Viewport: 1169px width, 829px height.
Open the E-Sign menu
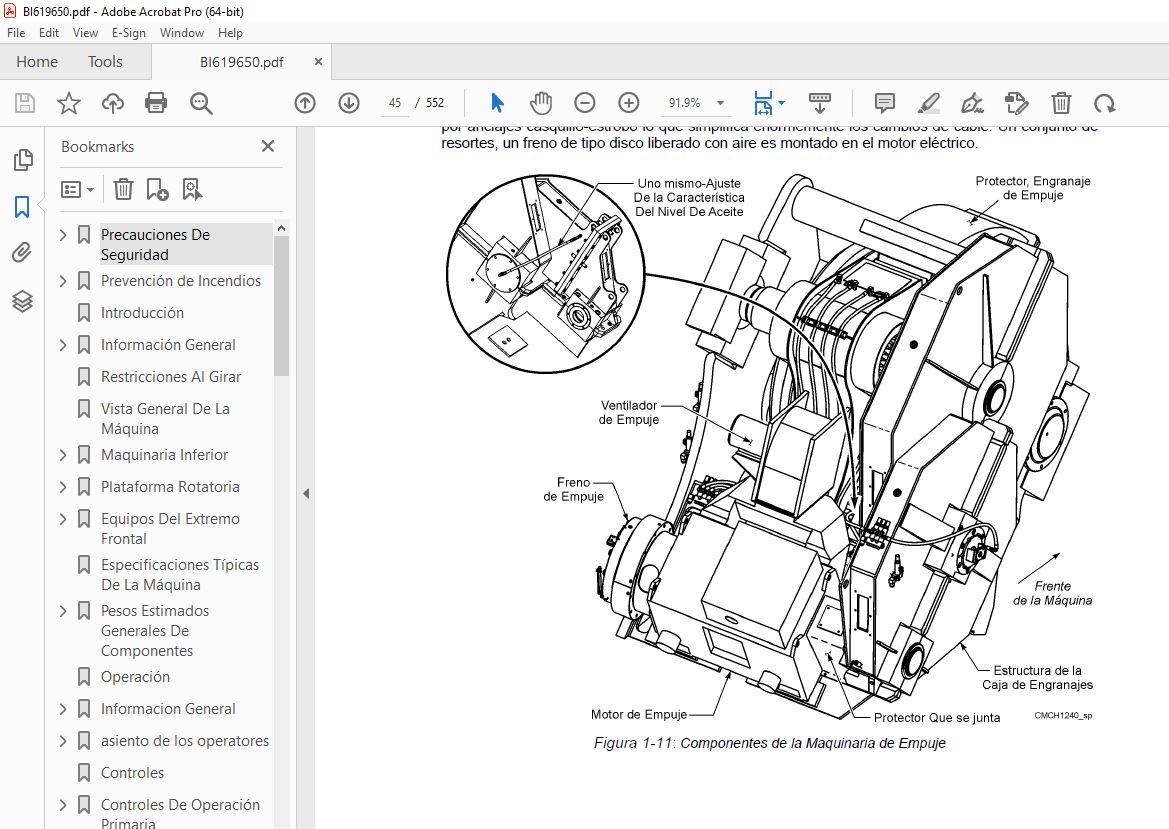128,33
